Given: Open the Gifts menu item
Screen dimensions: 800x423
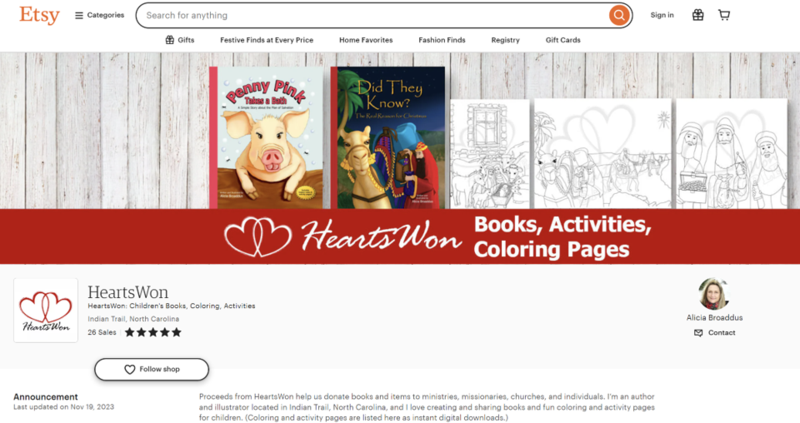Looking at the screenshot, I should pyautogui.click(x=180, y=40).
